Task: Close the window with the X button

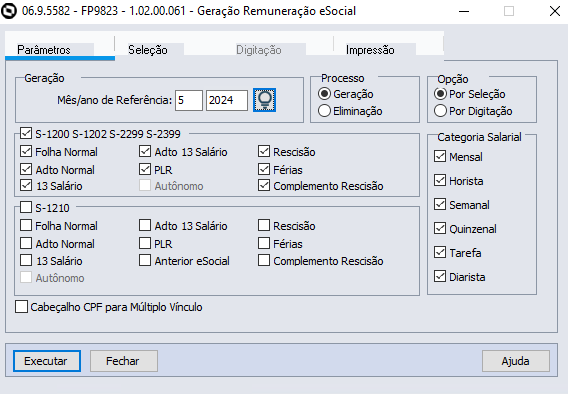Action: (x=555, y=11)
